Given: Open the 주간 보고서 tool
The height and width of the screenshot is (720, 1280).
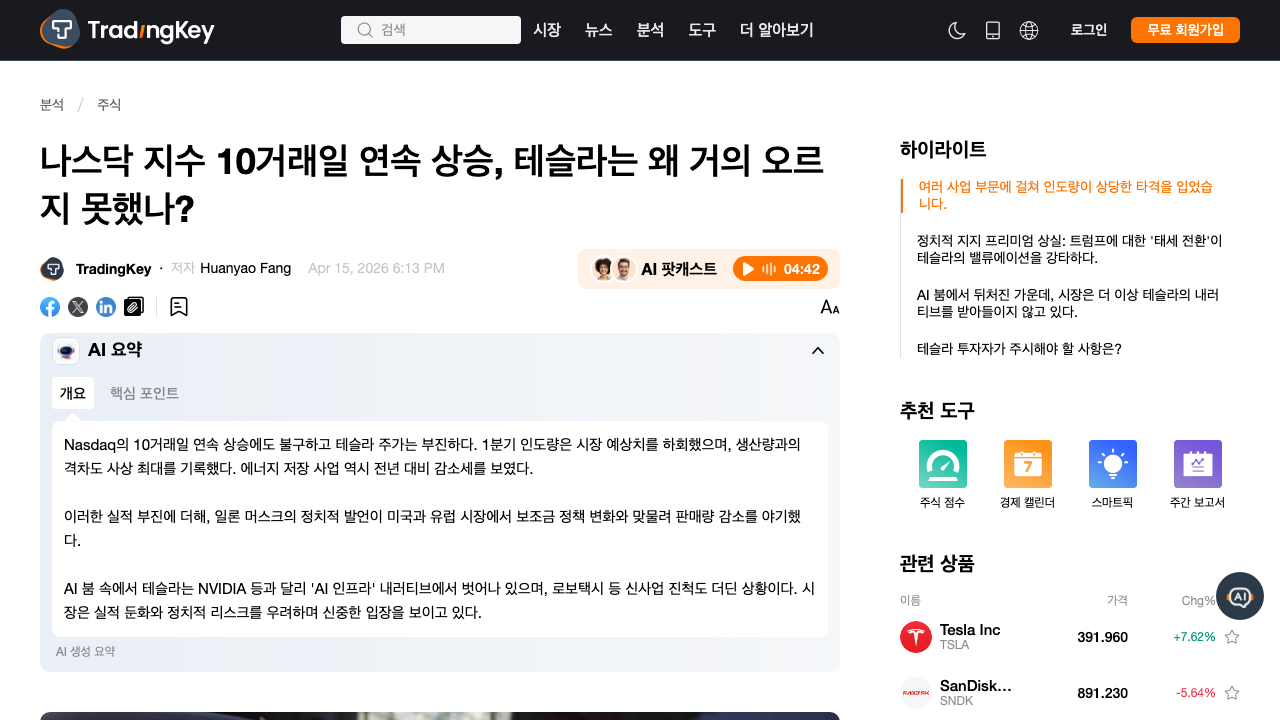Looking at the screenshot, I should coord(1198,475).
